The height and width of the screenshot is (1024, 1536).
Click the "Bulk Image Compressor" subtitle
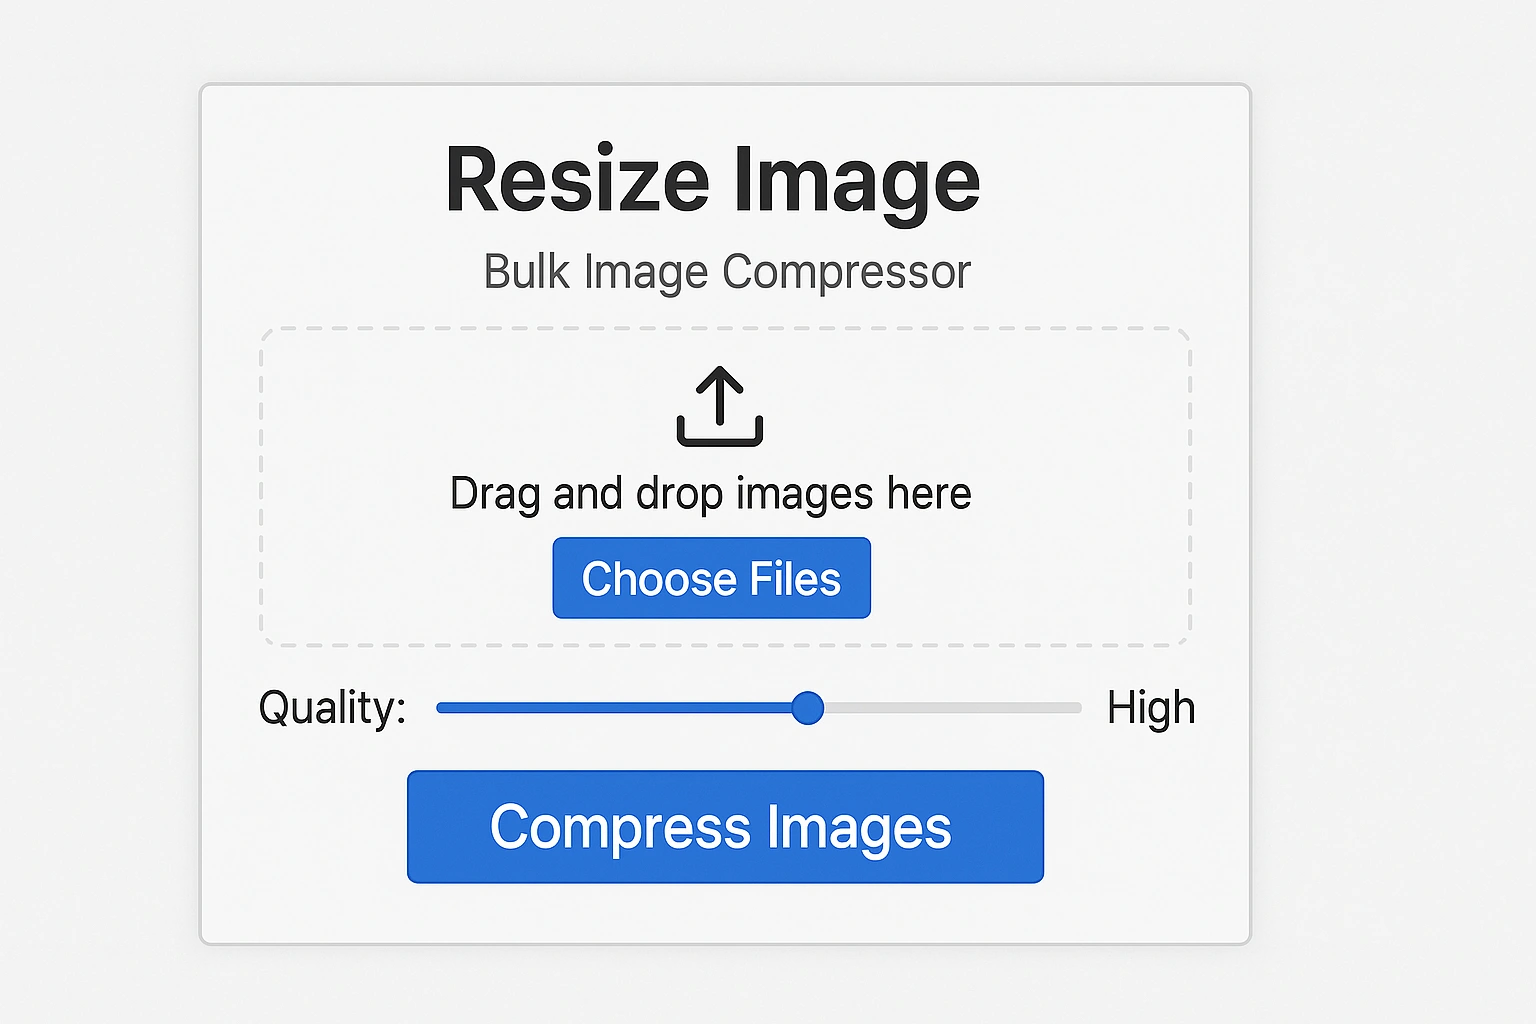pos(727,272)
